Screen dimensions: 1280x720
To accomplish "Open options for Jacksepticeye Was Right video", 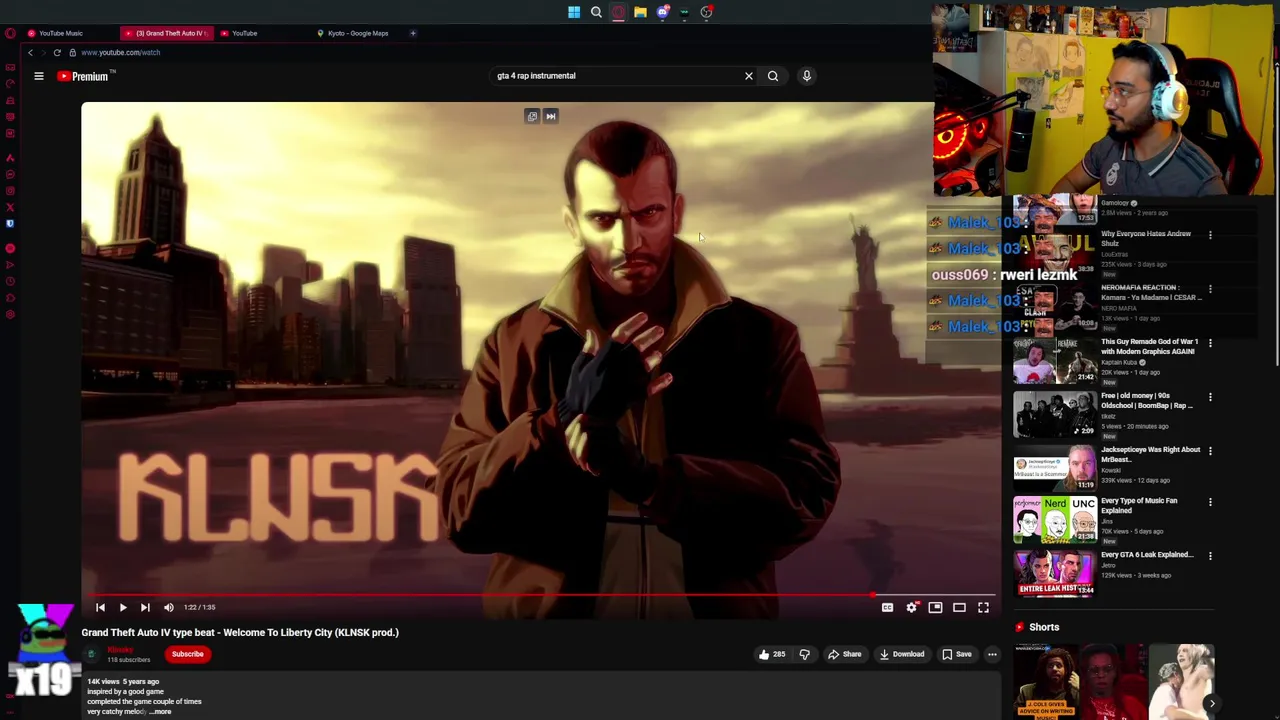I will [x=1210, y=452].
